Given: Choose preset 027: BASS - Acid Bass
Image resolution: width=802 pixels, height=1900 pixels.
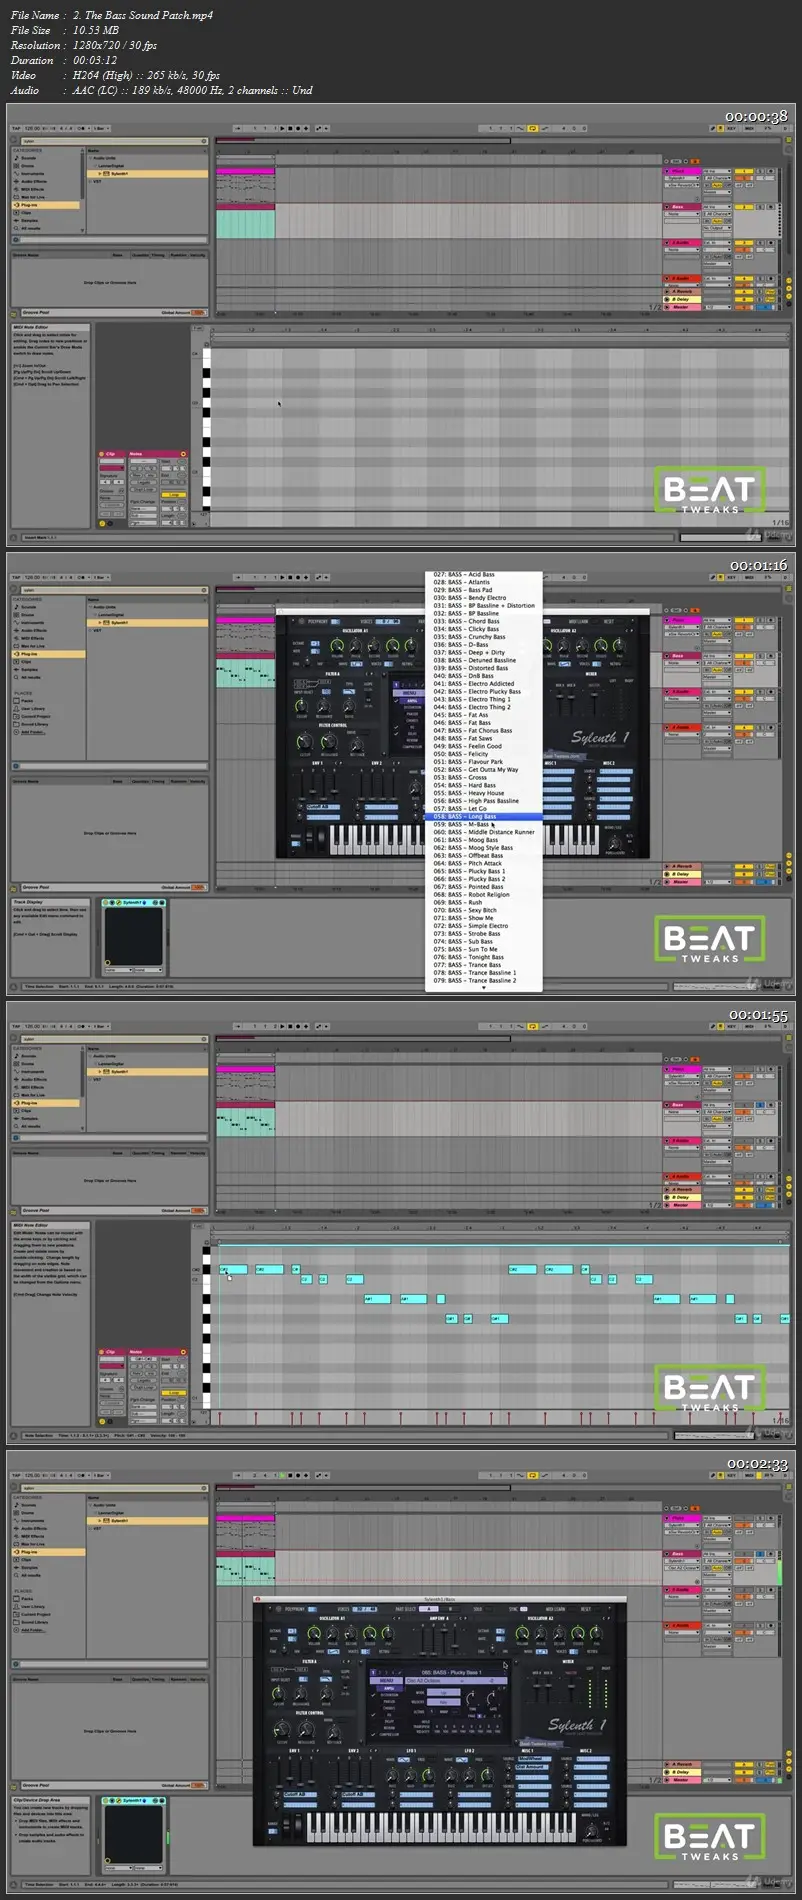Looking at the screenshot, I should point(484,574).
